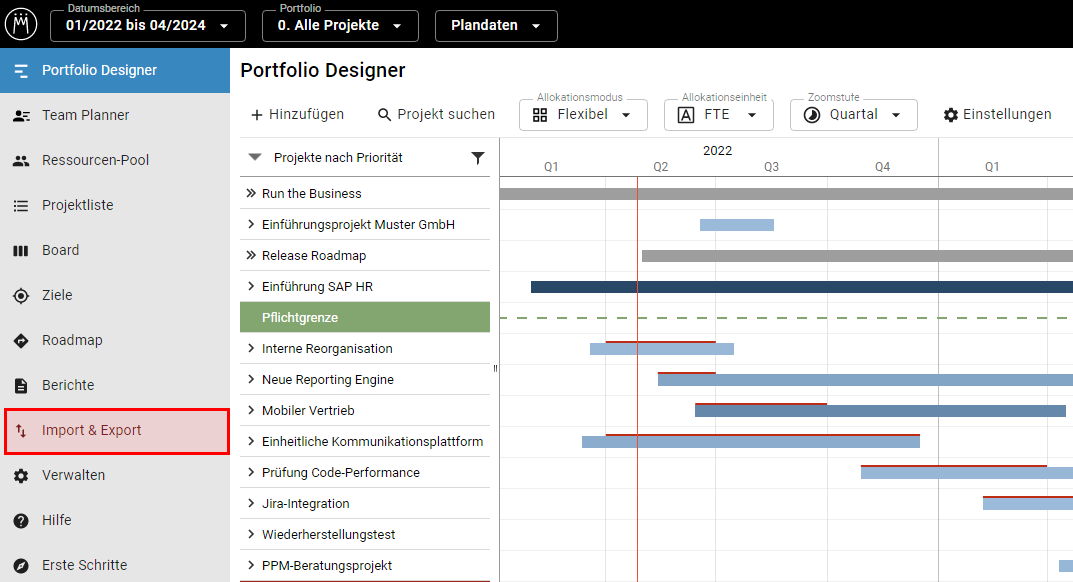1073x582 pixels.
Task: Collapse the Projekte nach Priorität list
Action: coord(255,158)
